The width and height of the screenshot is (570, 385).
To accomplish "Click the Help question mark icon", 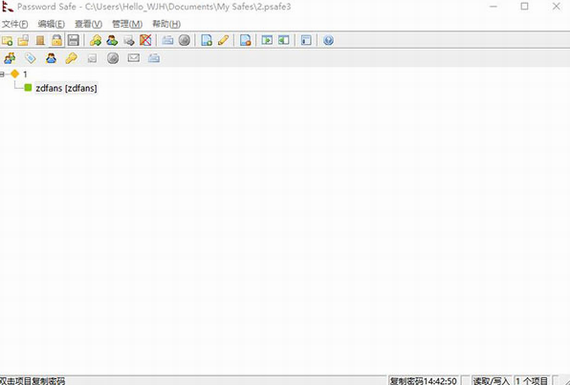I will [x=328, y=40].
